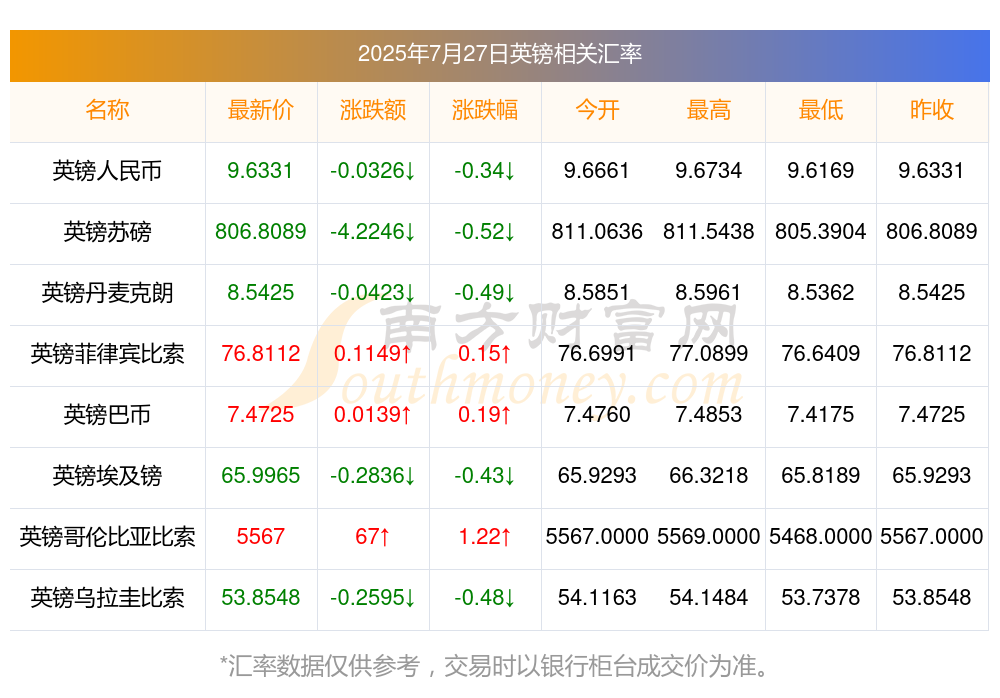Click low value 5468.0000
This screenshot has height=698, width=1000.
821,536
